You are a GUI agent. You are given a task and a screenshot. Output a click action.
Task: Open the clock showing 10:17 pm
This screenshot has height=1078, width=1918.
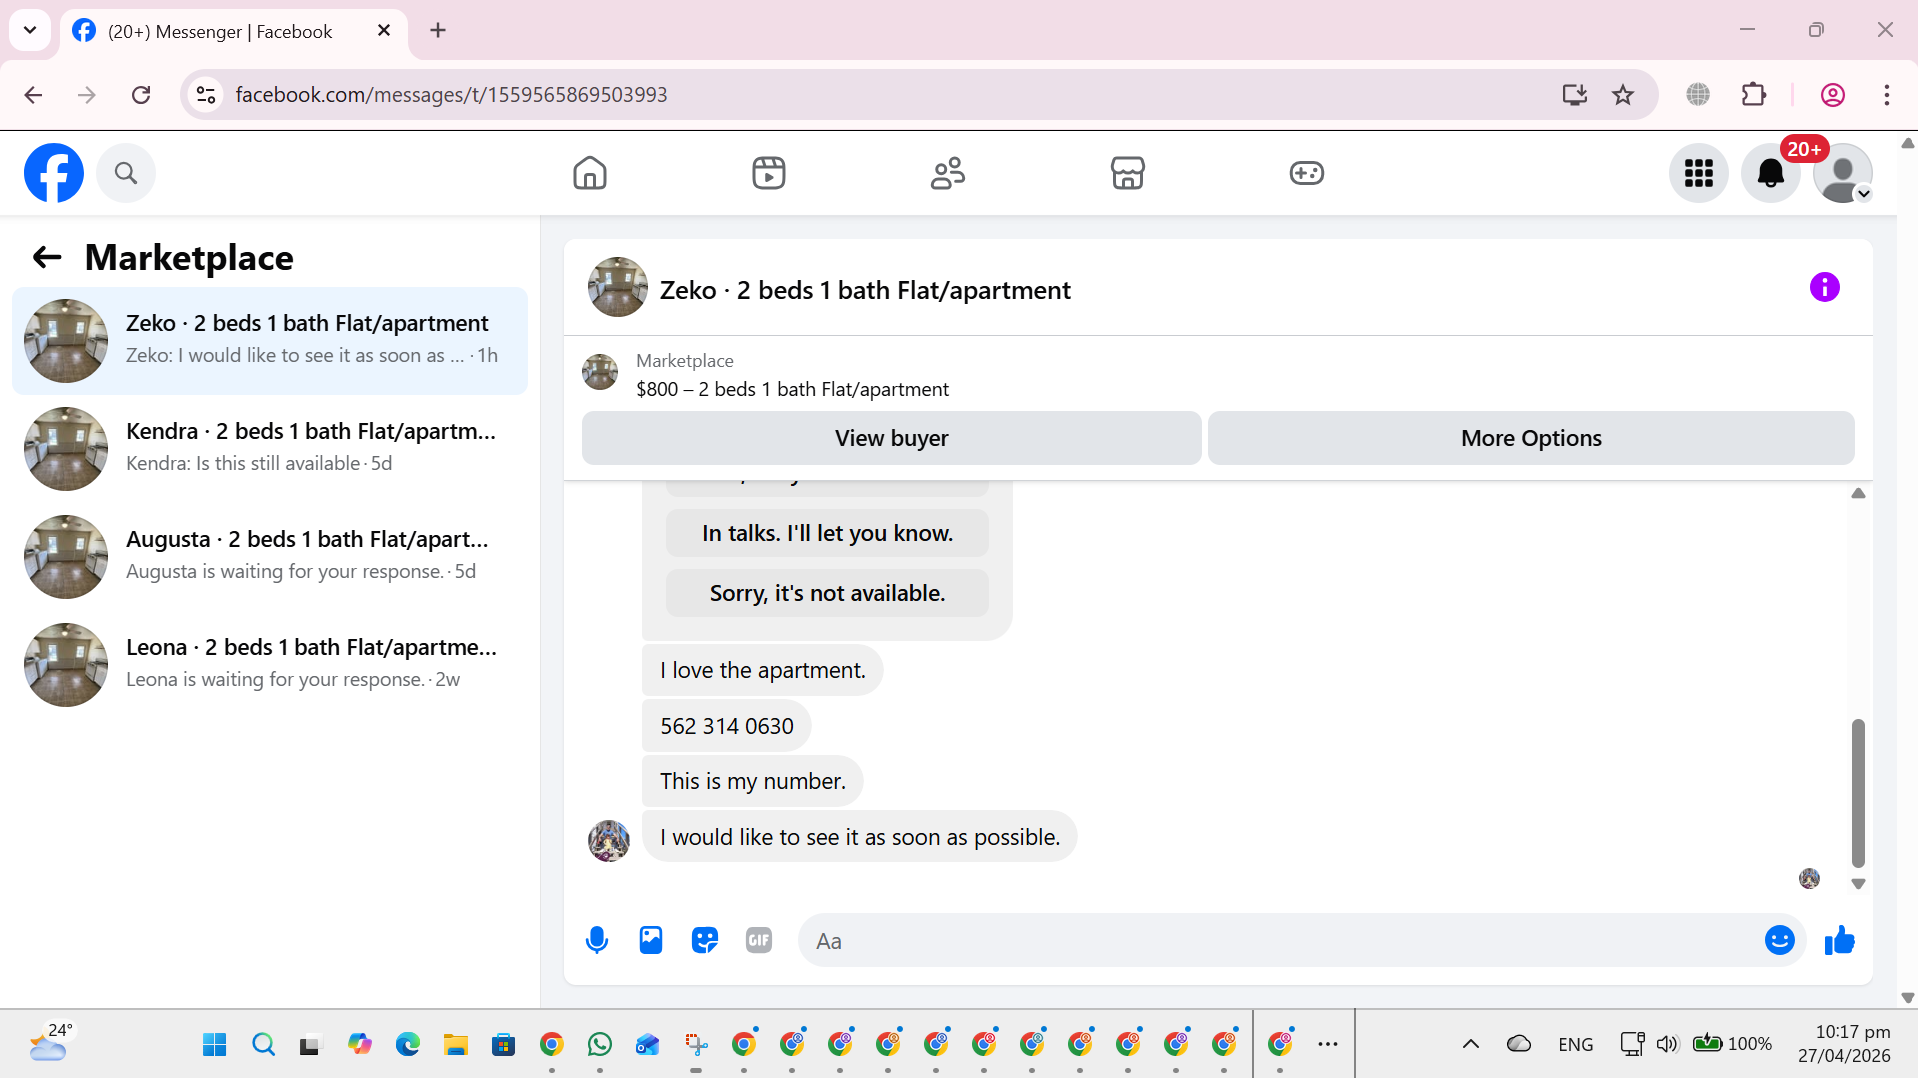click(1845, 1043)
